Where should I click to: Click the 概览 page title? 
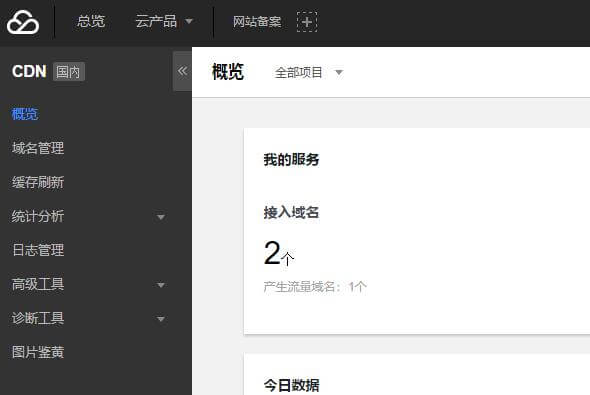[228, 72]
